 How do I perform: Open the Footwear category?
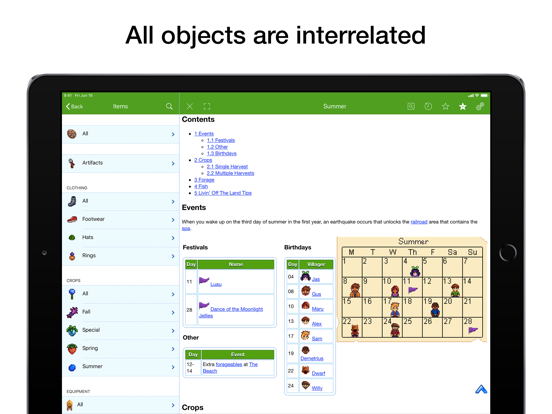pyautogui.click(x=121, y=220)
